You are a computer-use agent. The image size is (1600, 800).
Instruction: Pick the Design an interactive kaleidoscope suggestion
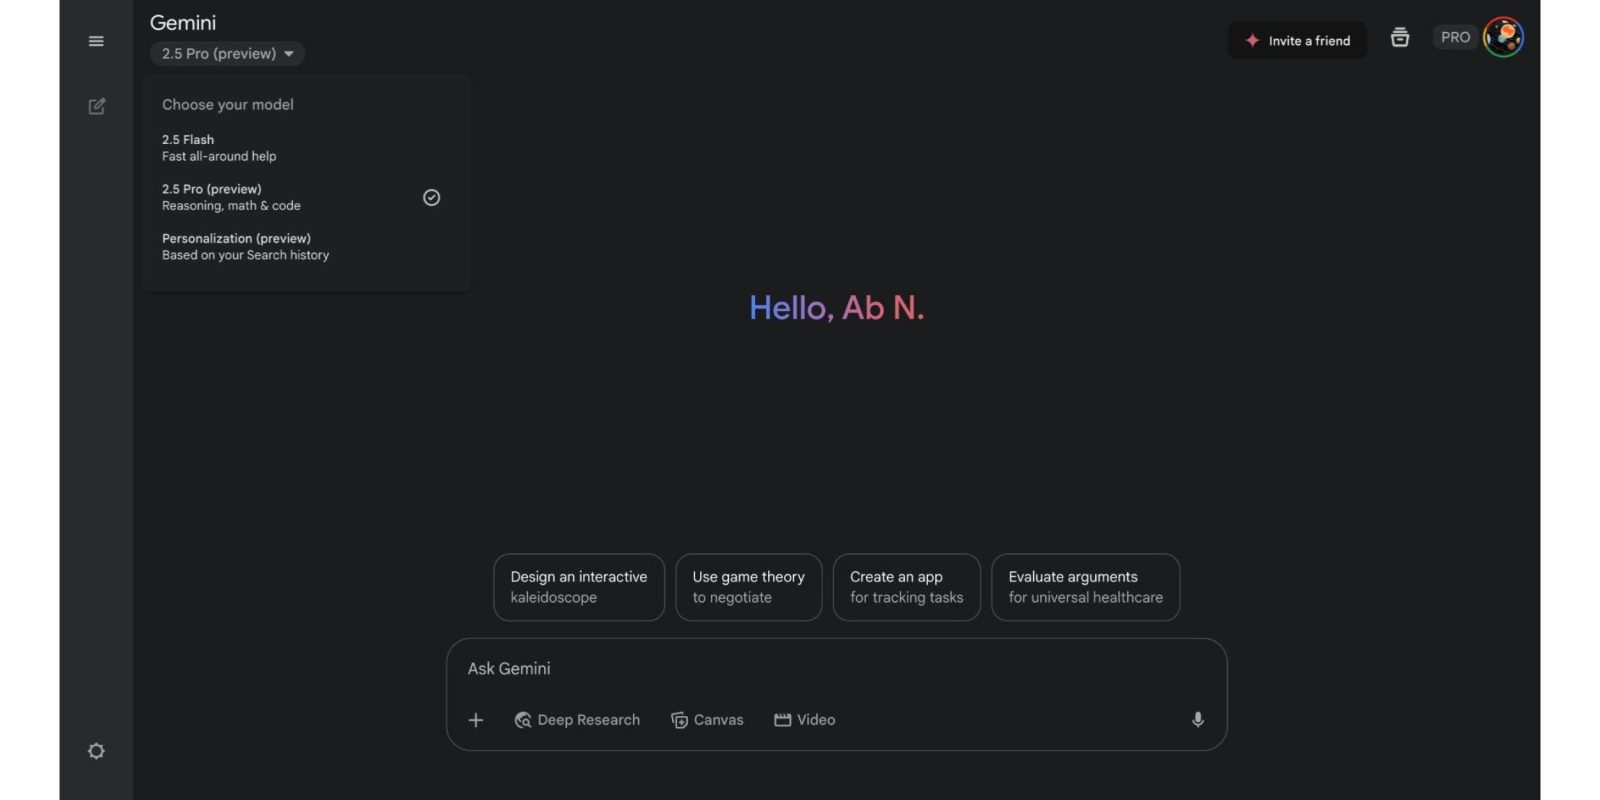tap(578, 587)
